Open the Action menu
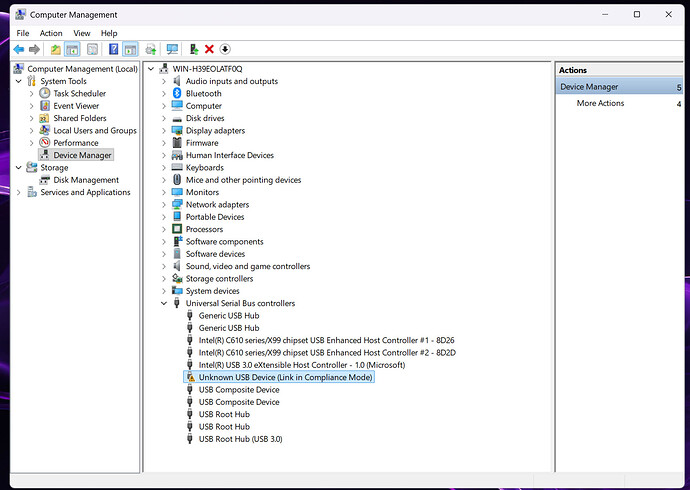This screenshot has width=690, height=490. click(51, 33)
